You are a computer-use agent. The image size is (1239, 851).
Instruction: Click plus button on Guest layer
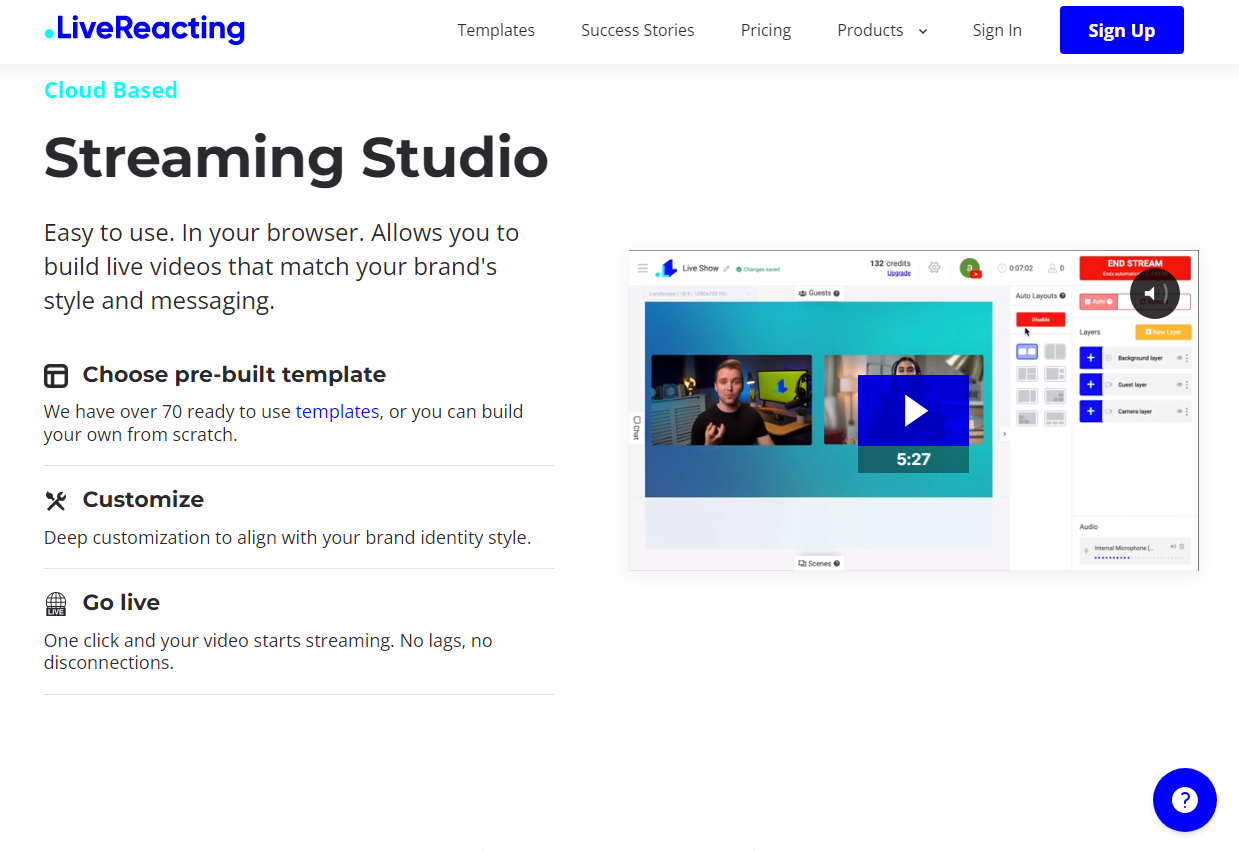pyautogui.click(x=1091, y=385)
